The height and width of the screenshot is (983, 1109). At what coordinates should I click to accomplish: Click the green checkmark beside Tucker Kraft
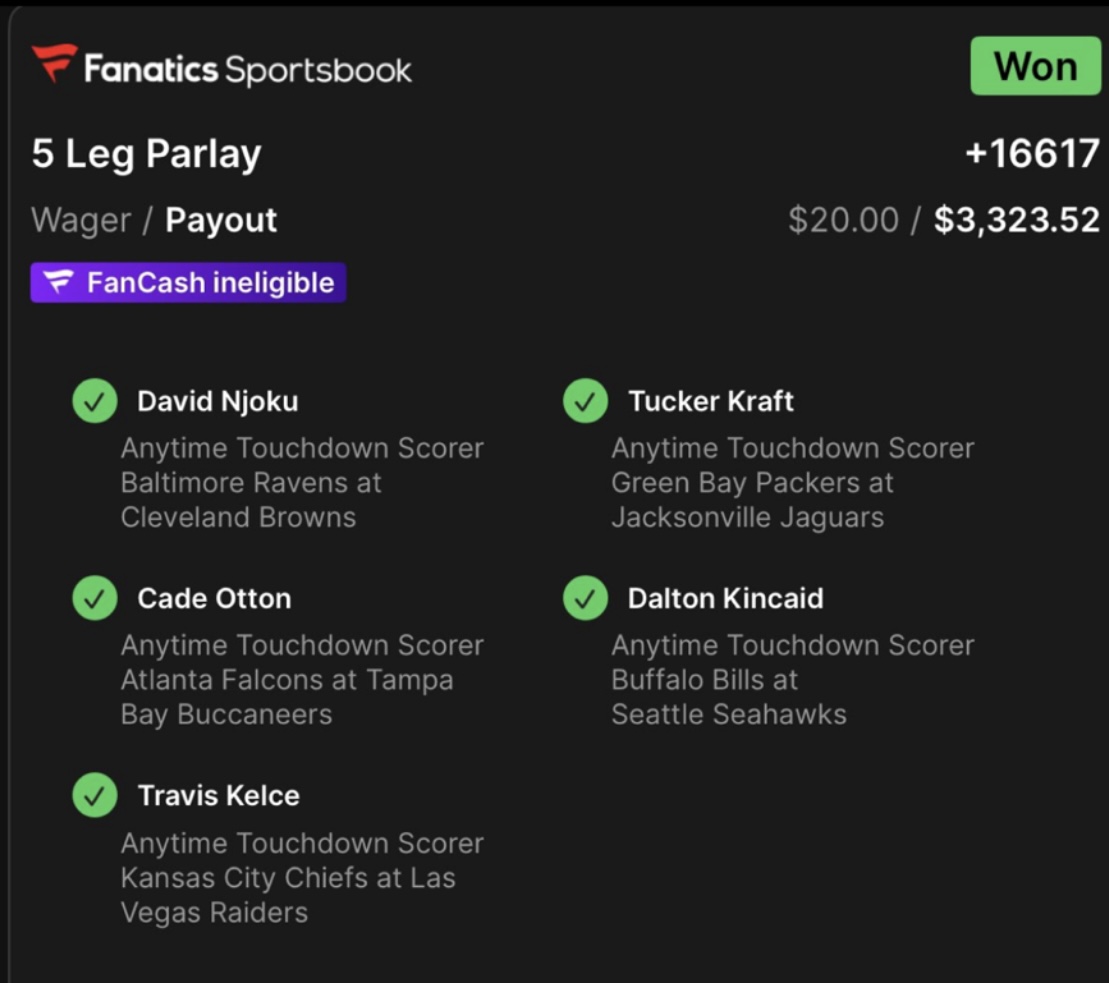point(585,402)
